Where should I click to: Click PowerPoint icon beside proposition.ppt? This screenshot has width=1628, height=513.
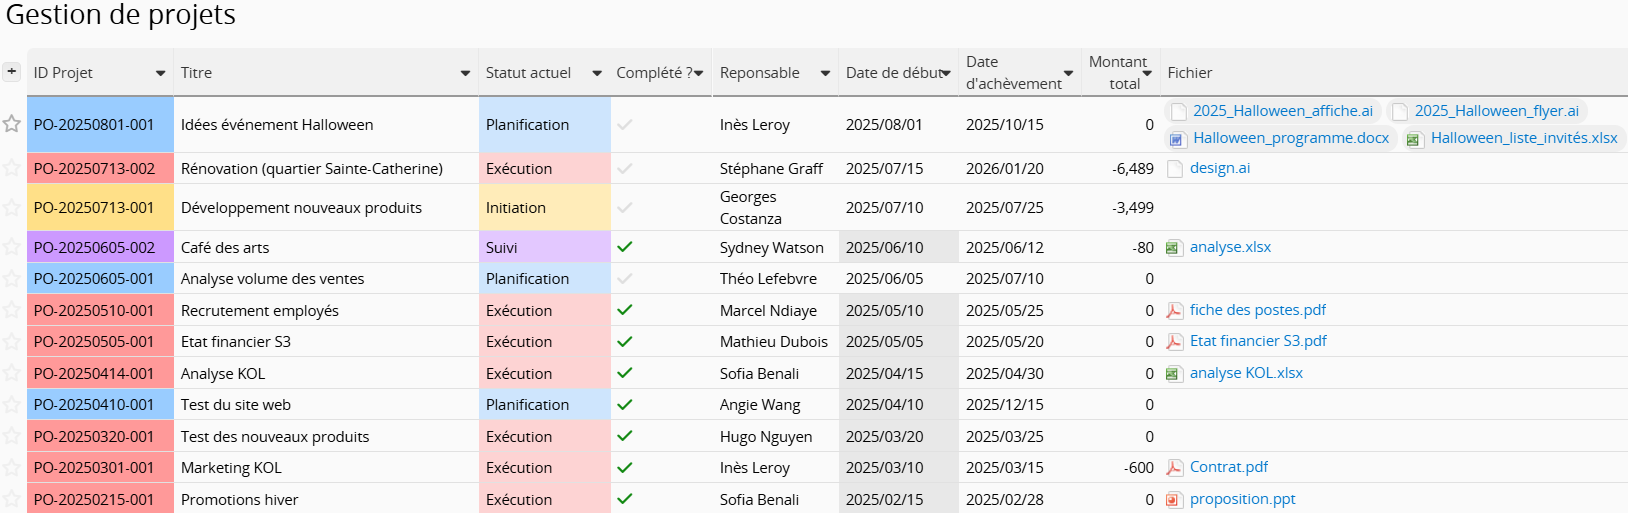tap(1174, 499)
